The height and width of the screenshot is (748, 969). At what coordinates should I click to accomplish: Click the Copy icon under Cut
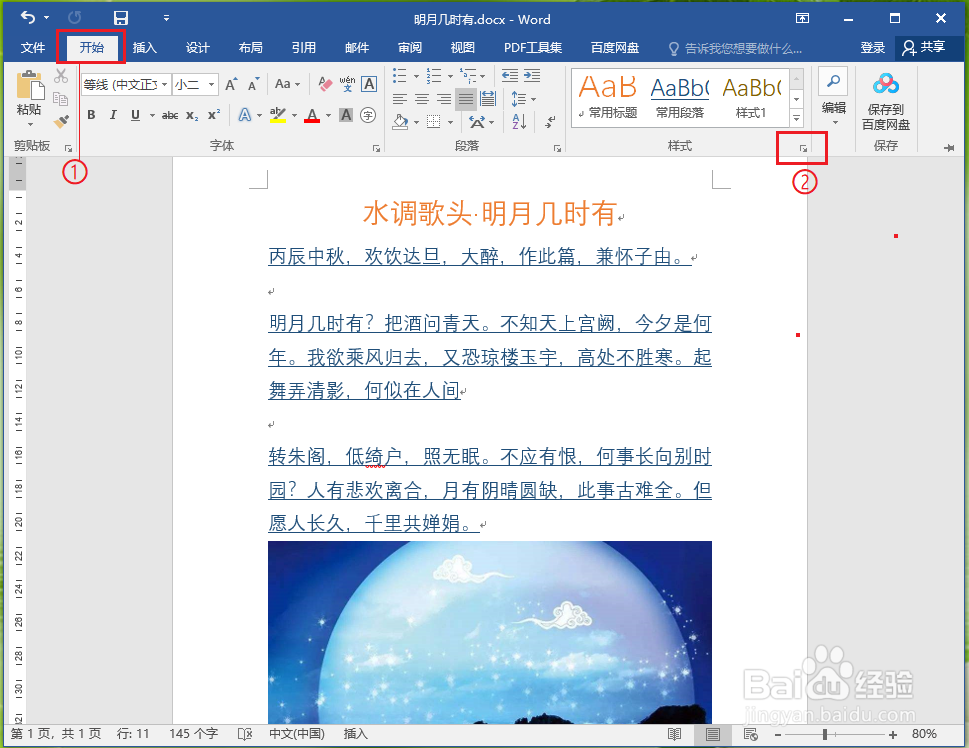tap(61, 98)
